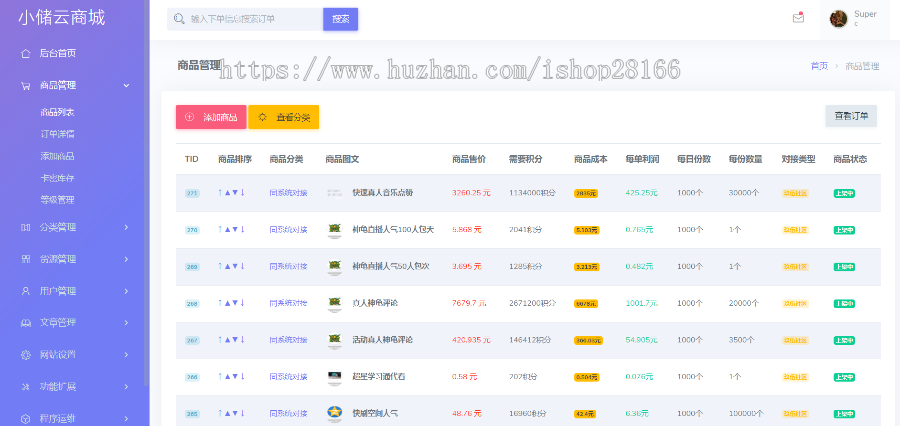The image size is (900, 426).
Task: Open thumbnail of 超星学习通代看
Action: [x=334, y=377]
